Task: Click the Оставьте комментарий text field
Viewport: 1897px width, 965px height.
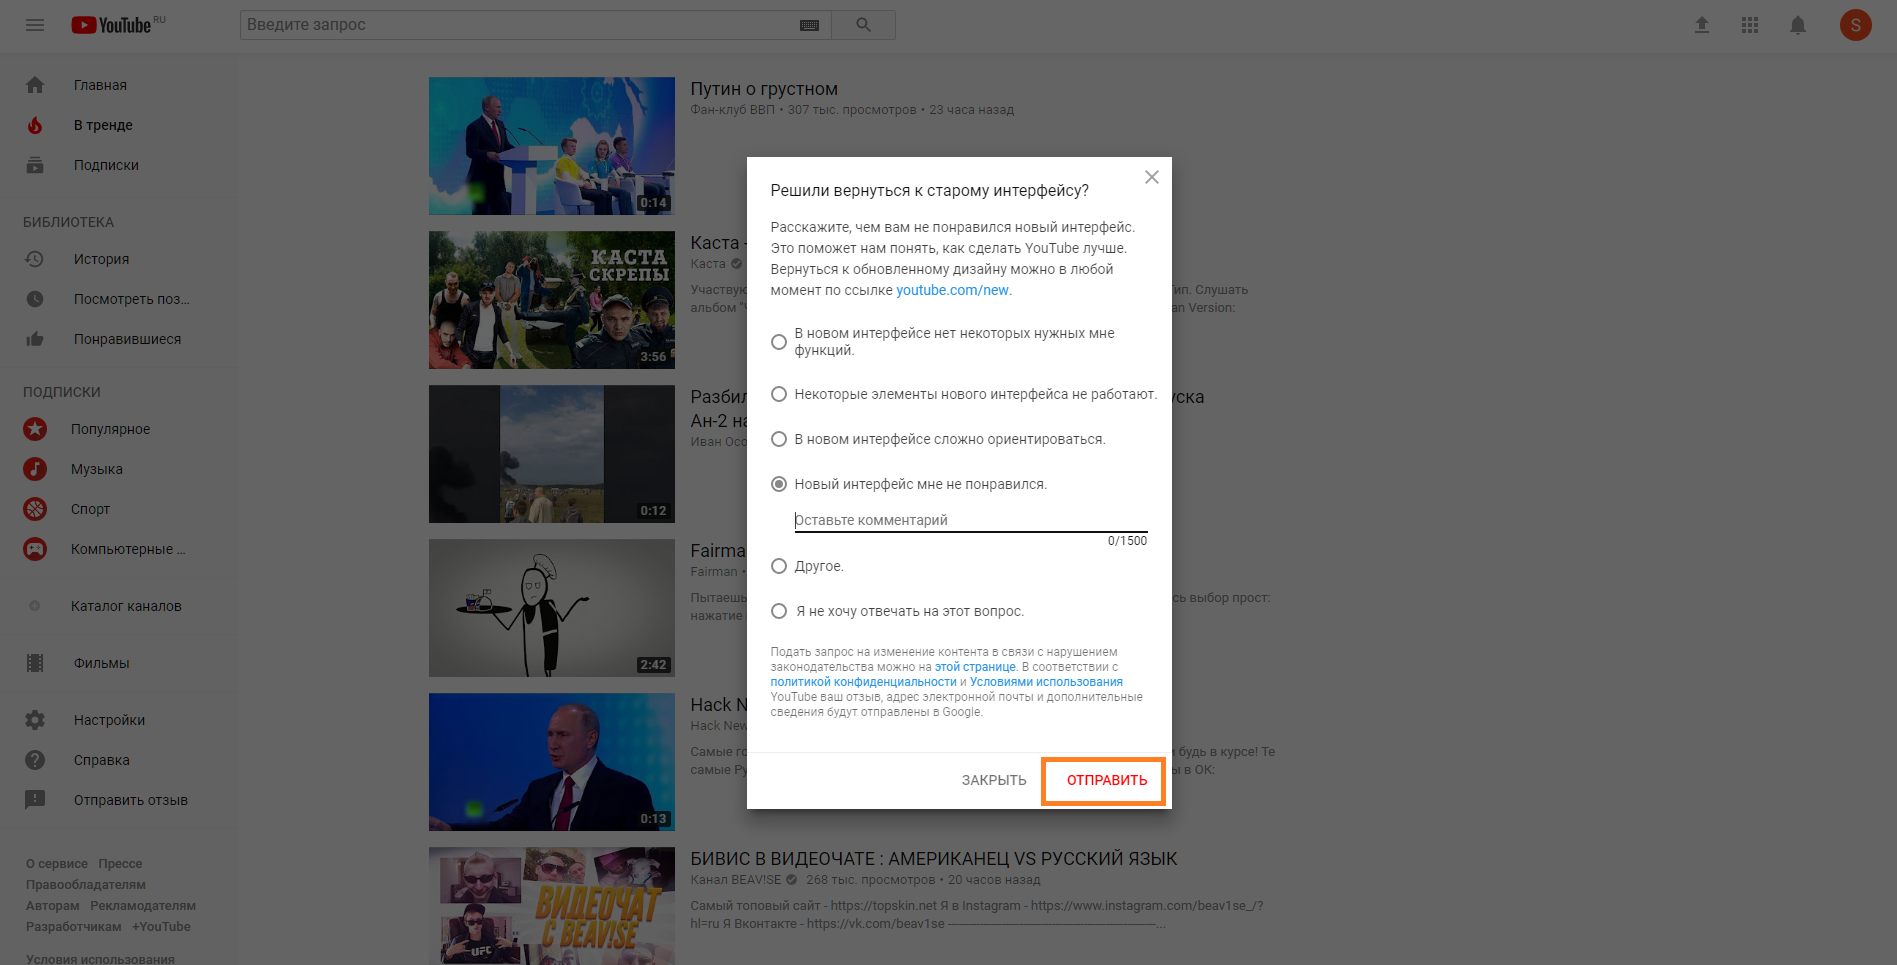Action: coord(971,520)
